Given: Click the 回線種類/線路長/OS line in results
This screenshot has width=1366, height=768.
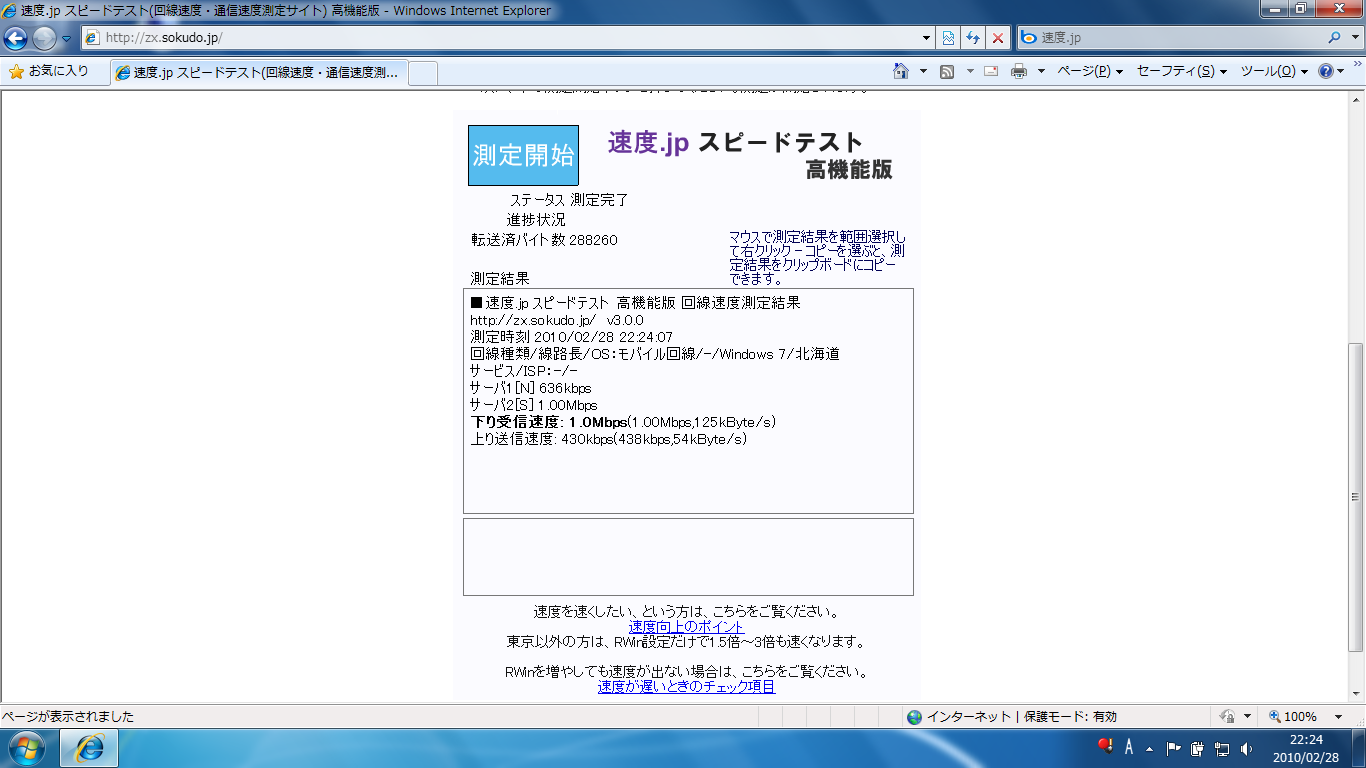Looking at the screenshot, I should [x=655, y=354].
